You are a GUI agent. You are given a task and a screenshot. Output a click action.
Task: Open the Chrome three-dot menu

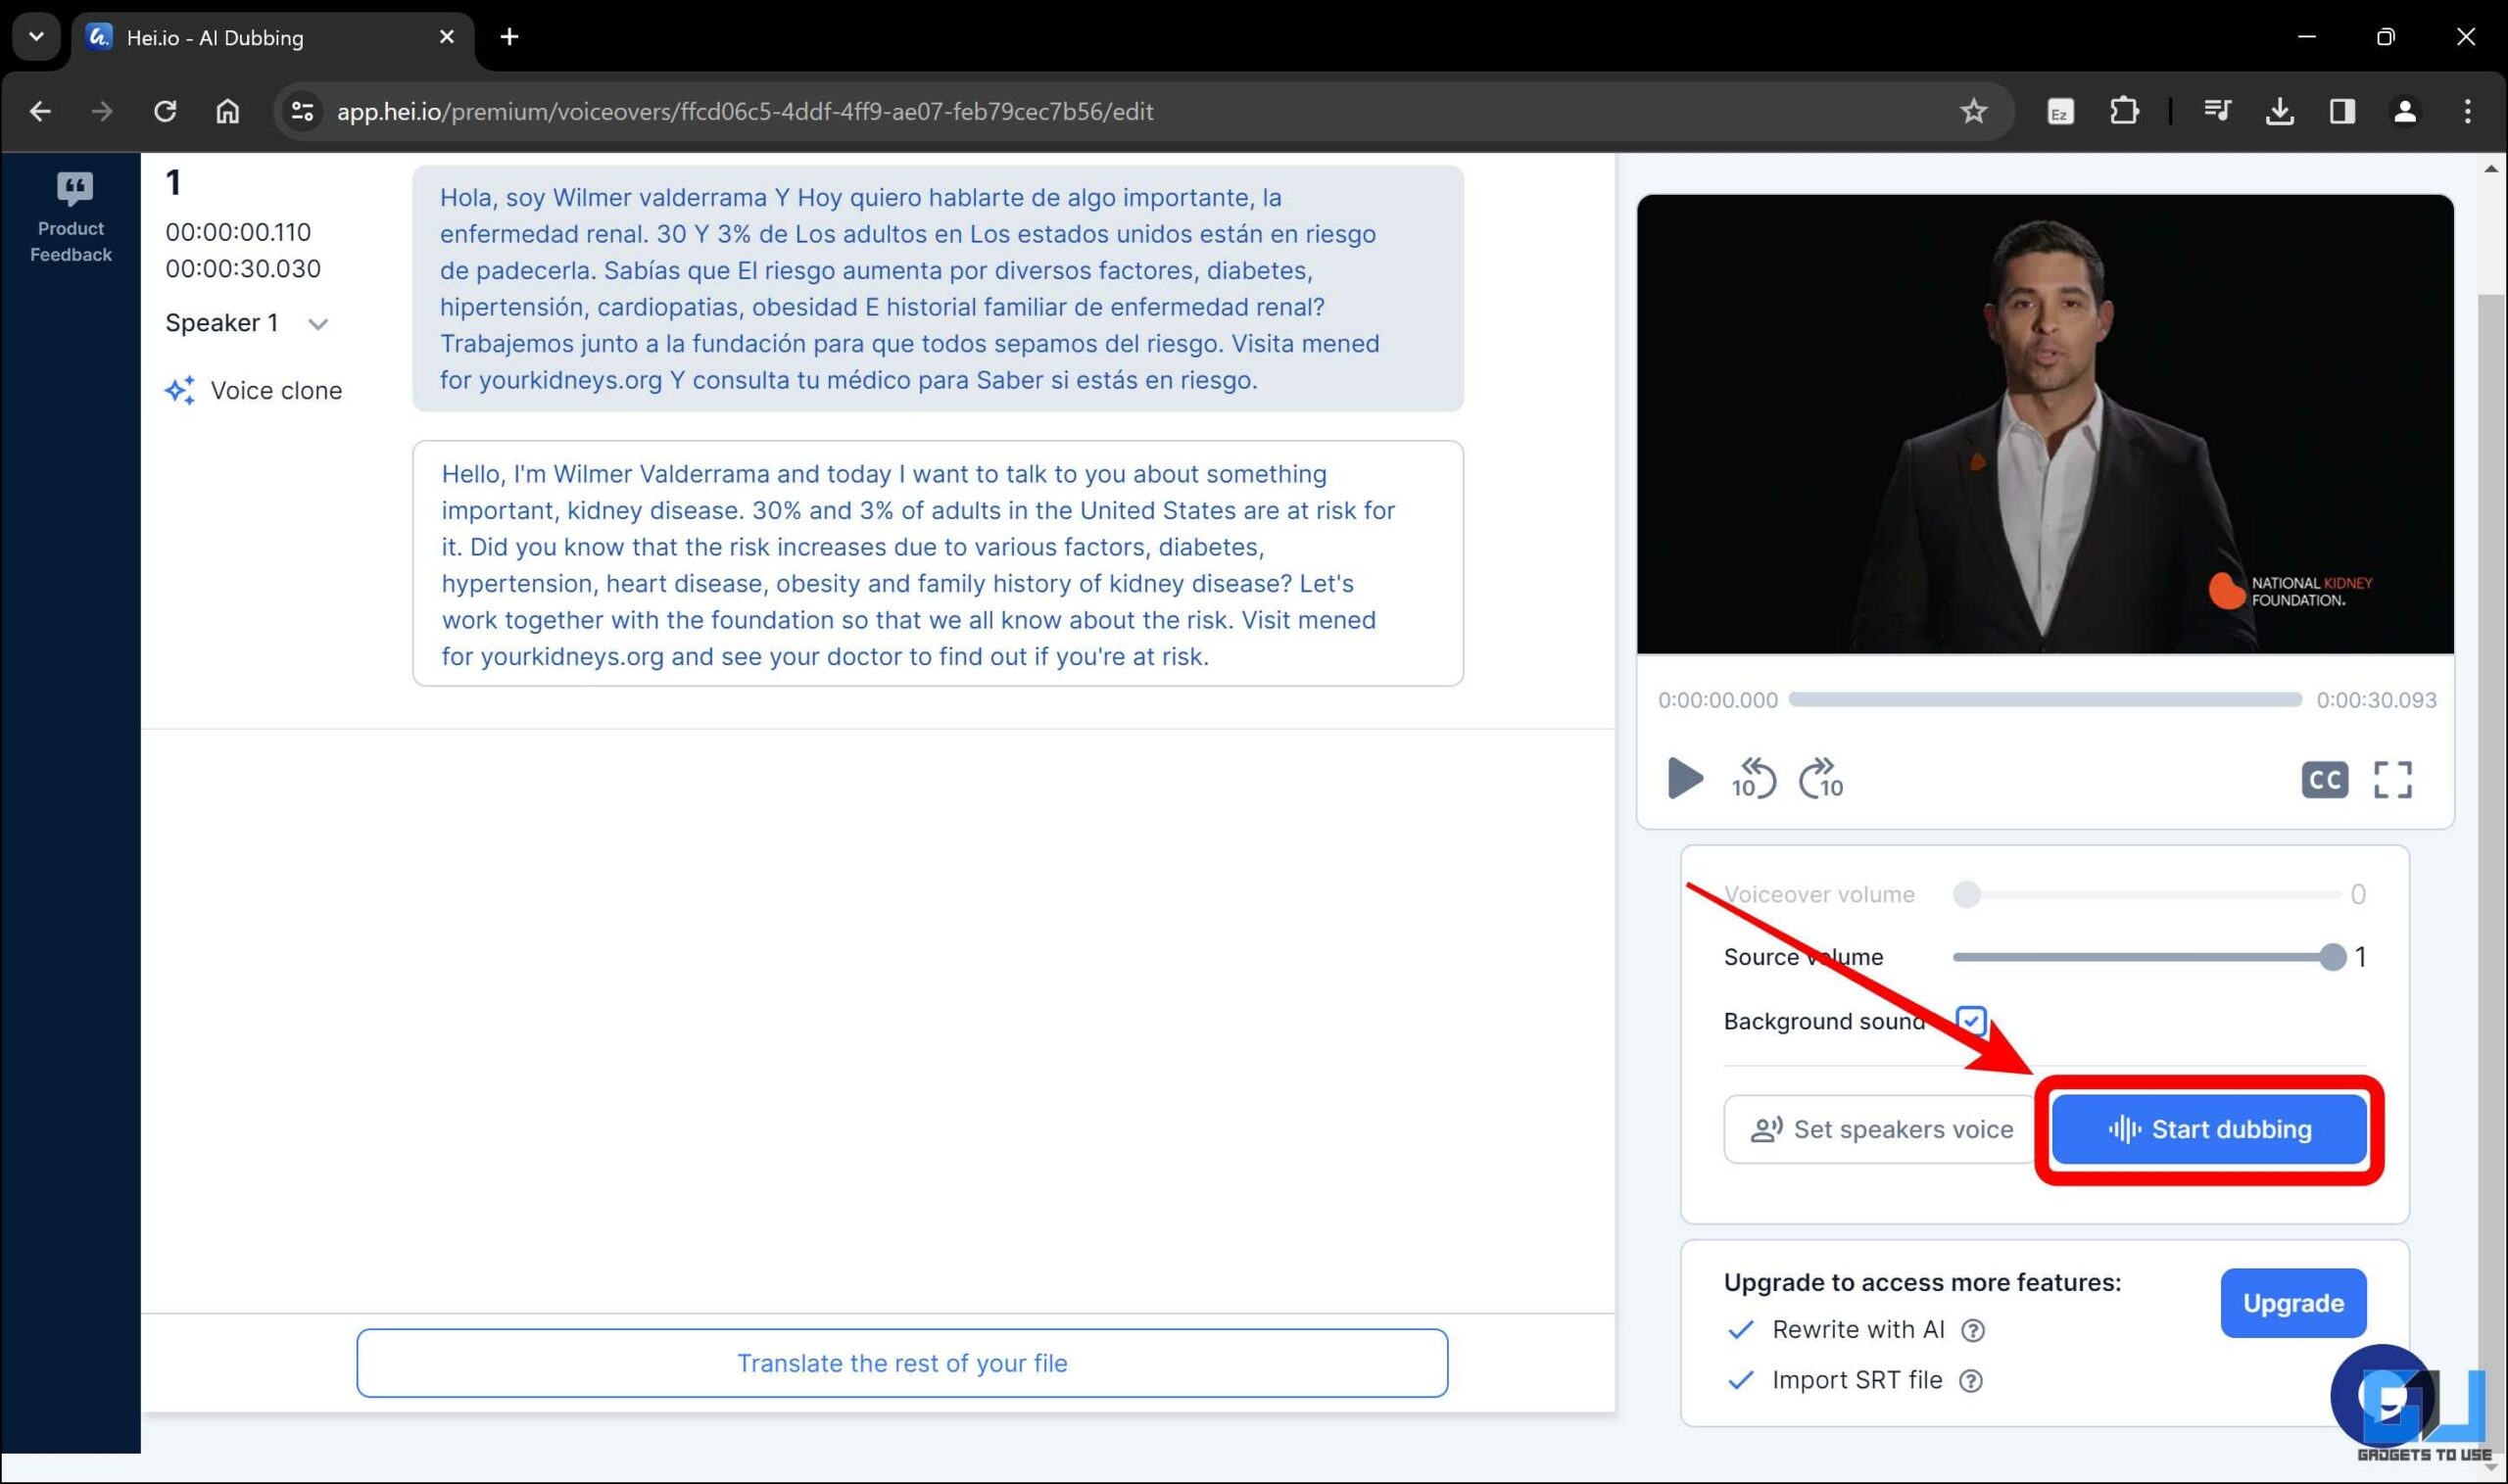(2467, 111)
